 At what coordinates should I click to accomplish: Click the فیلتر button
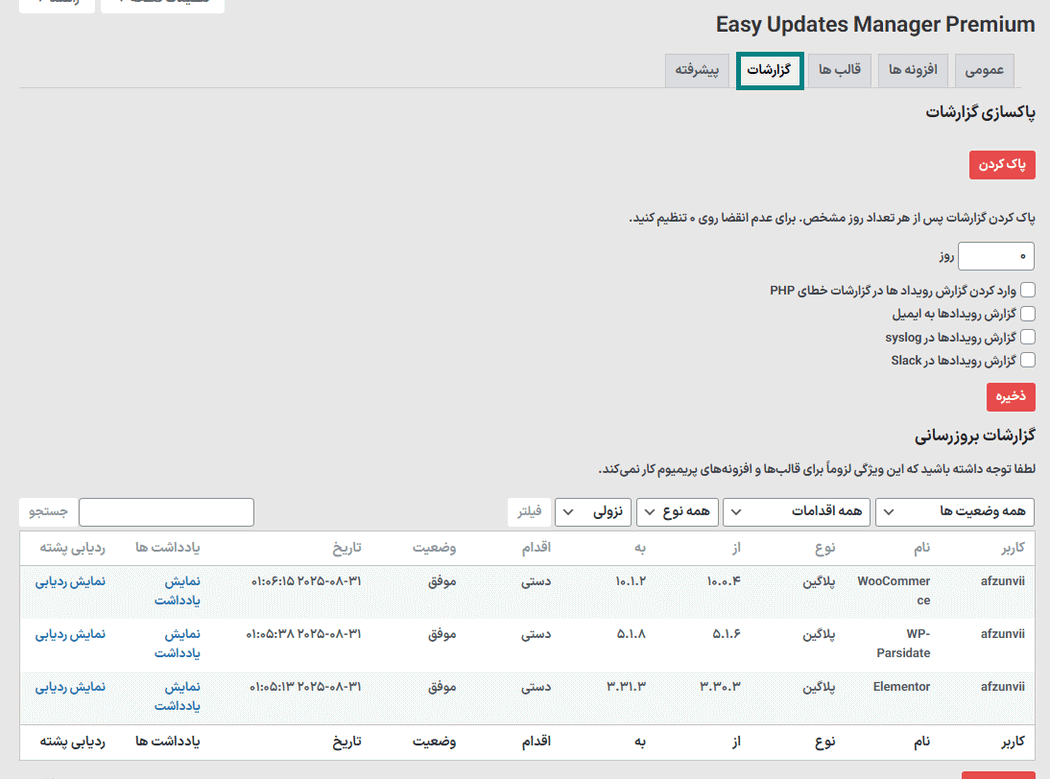point(529,512)
